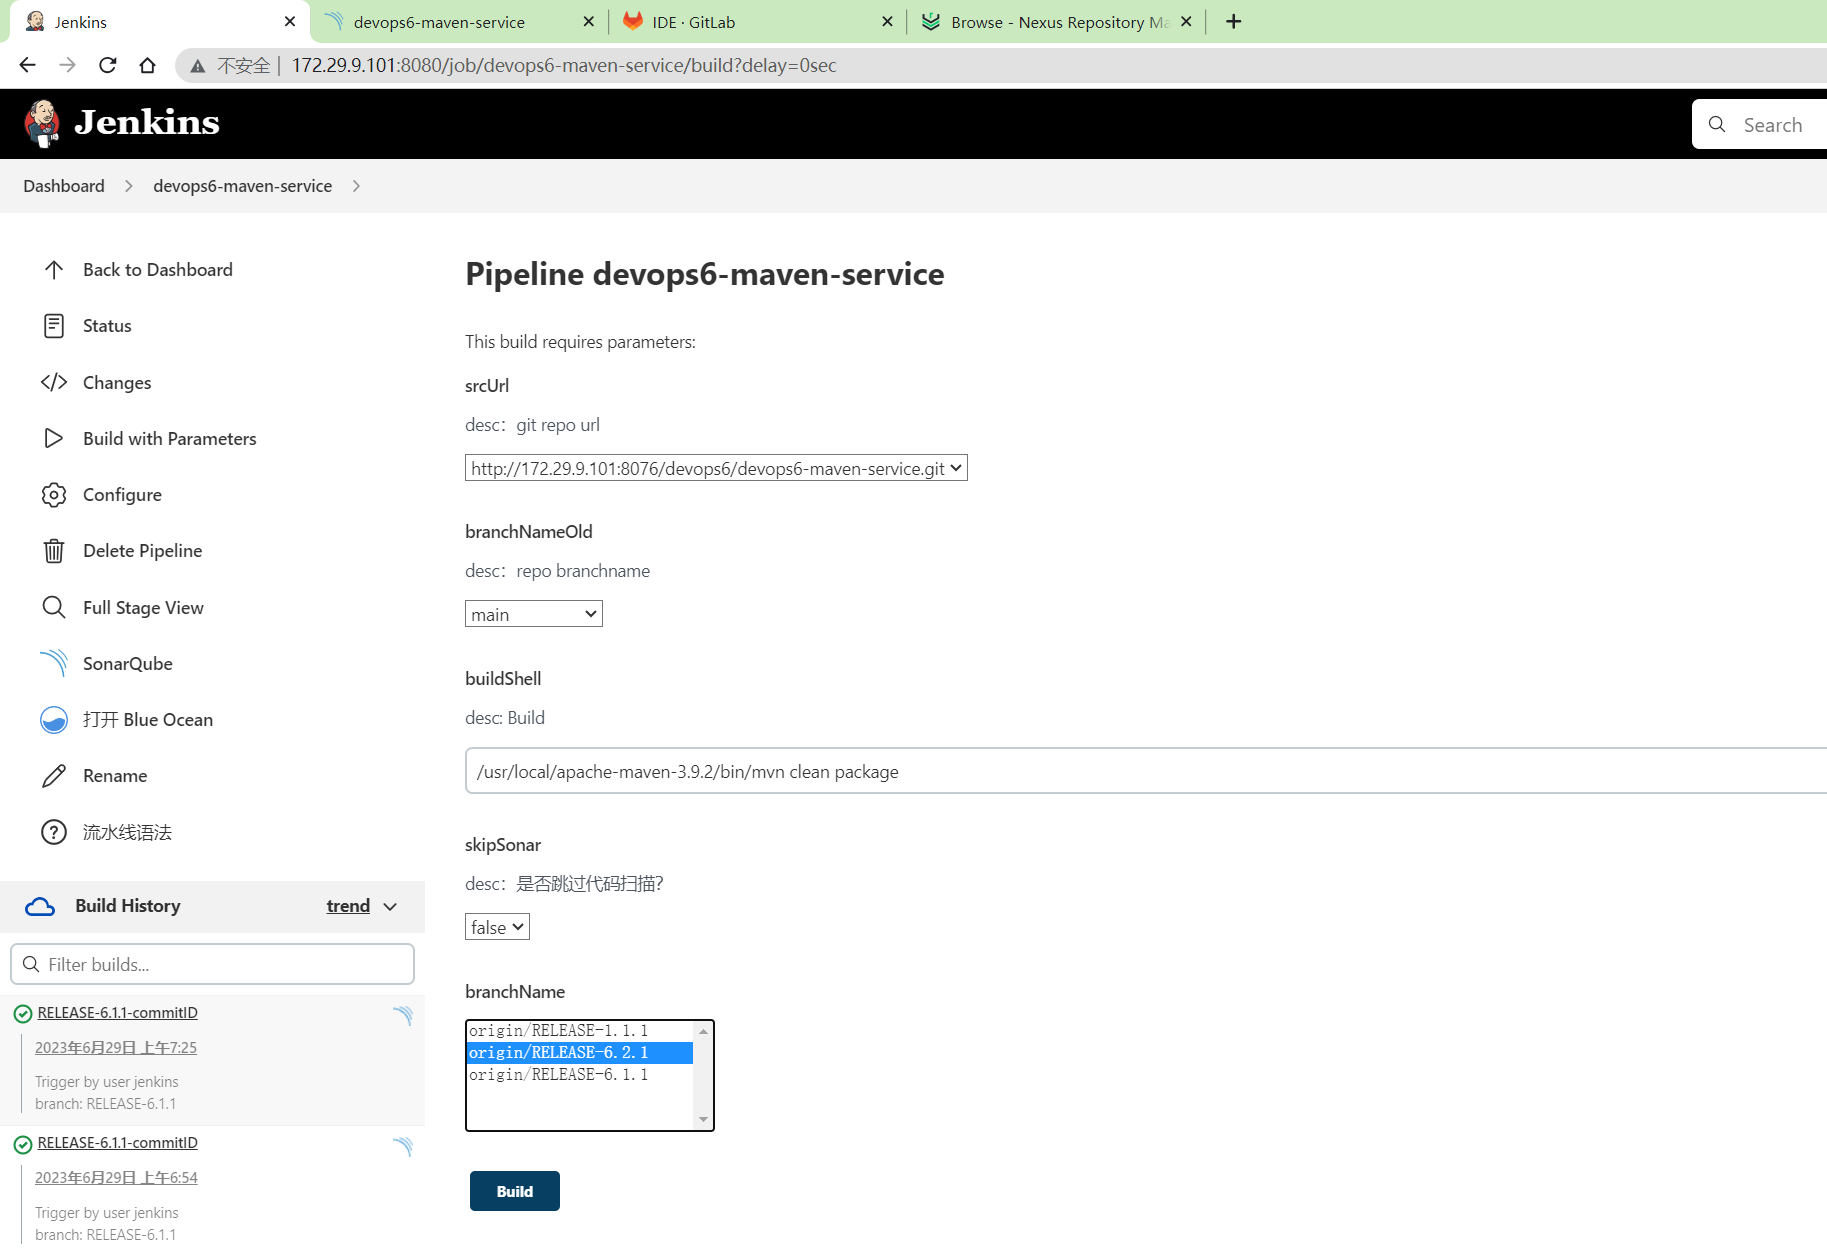Expand breadcrumb arrow after Dashboard

coord(129,186)
